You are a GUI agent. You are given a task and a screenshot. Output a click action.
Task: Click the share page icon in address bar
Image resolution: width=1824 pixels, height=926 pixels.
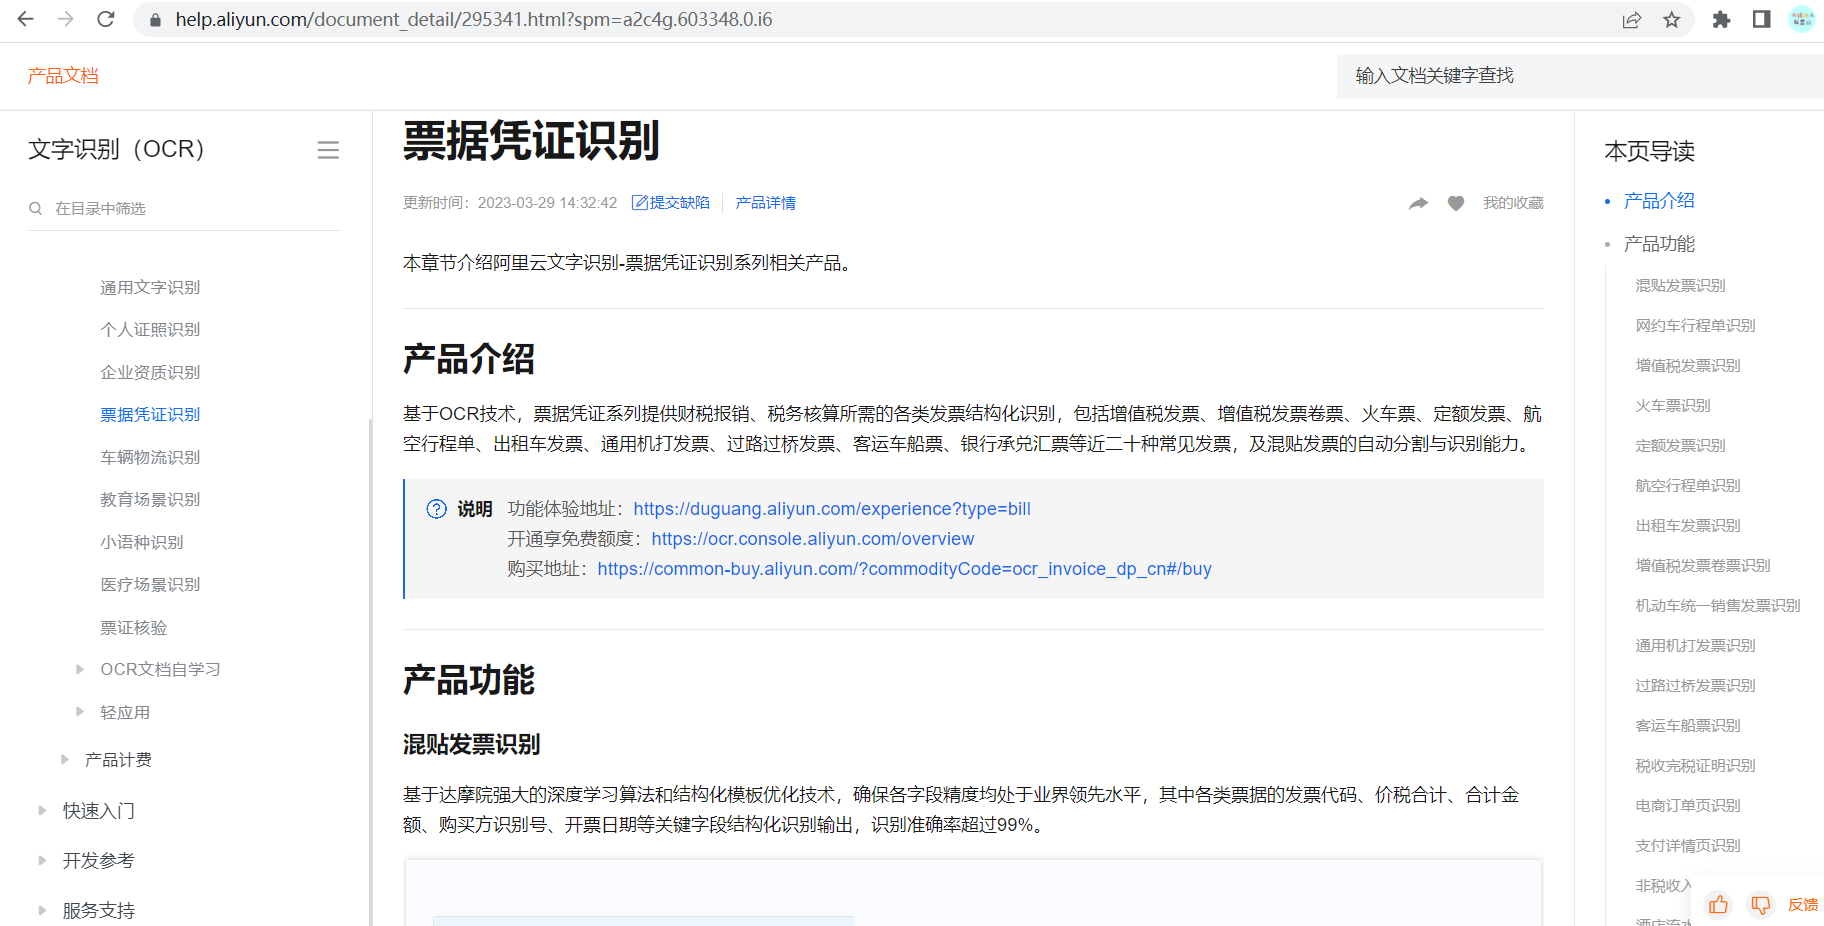click(x=1632, y=20)
